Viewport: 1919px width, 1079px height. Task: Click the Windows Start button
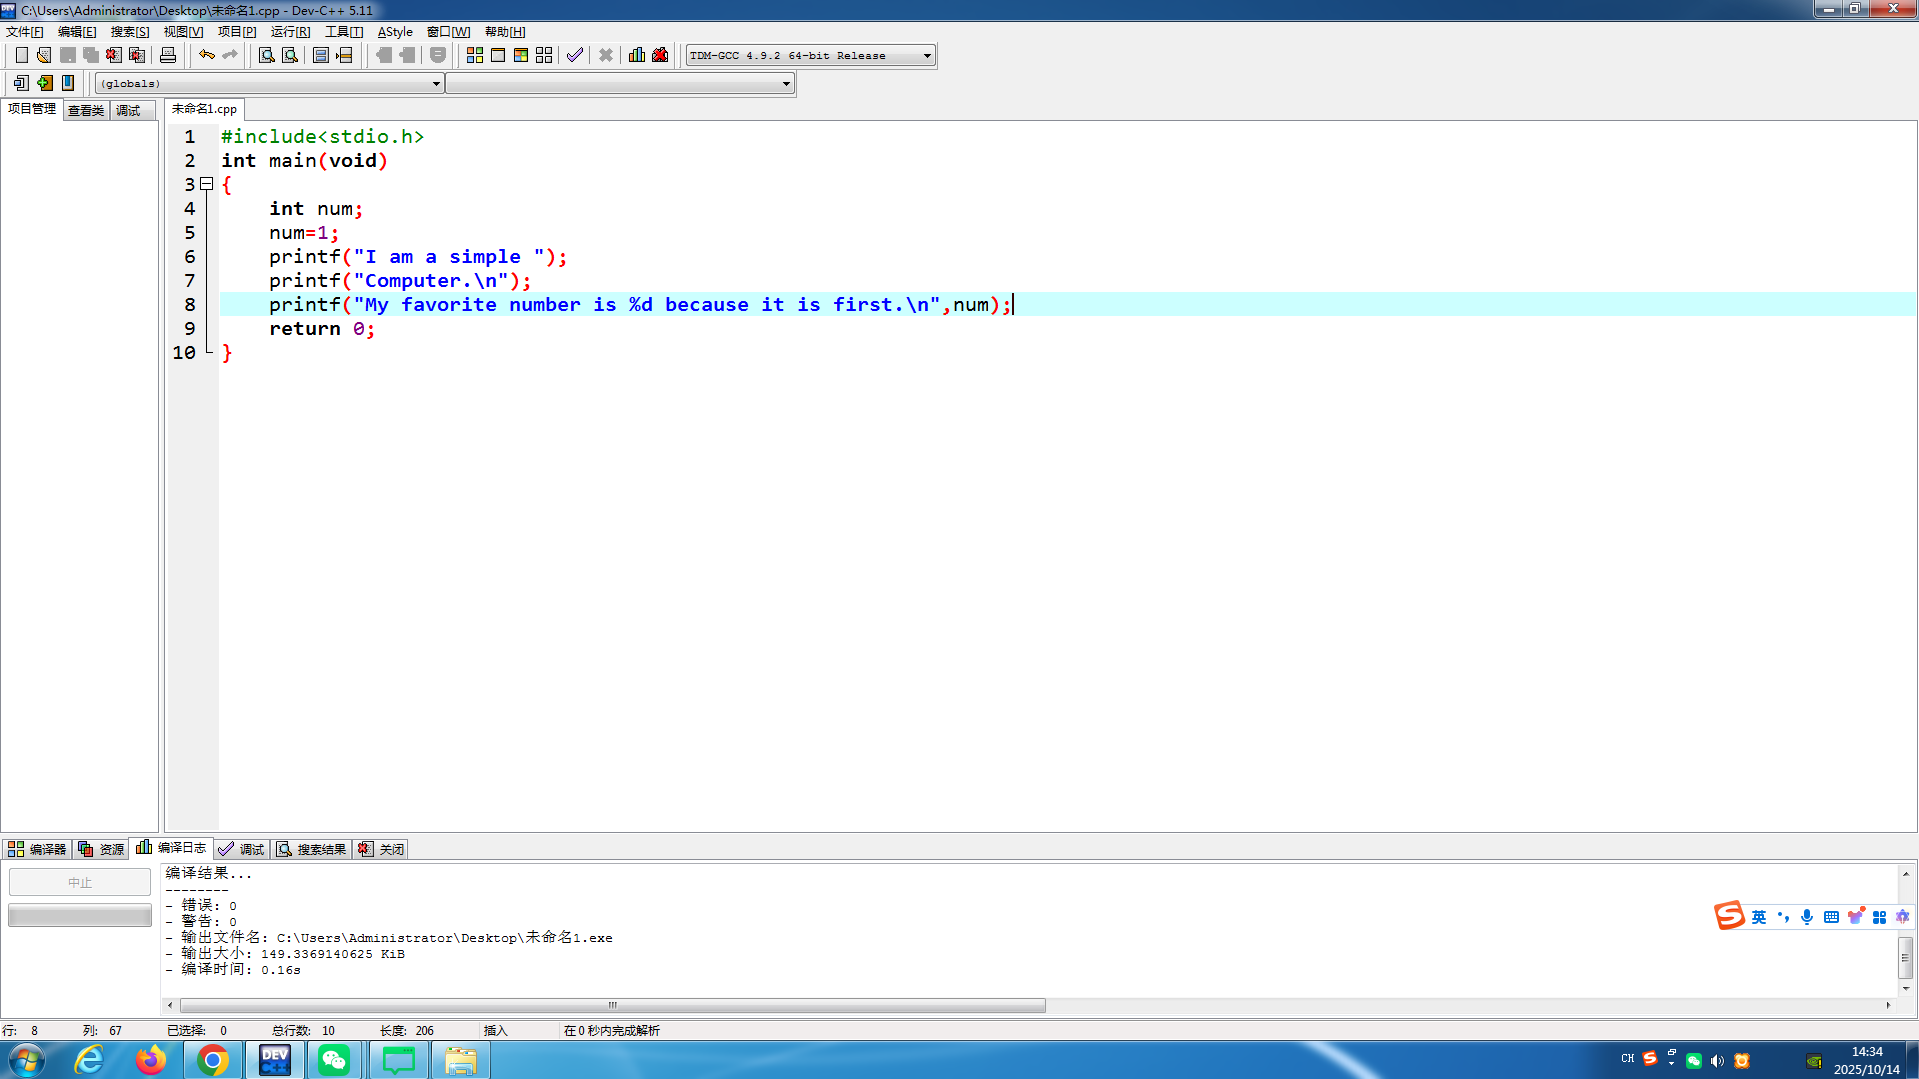point(27,1060)
